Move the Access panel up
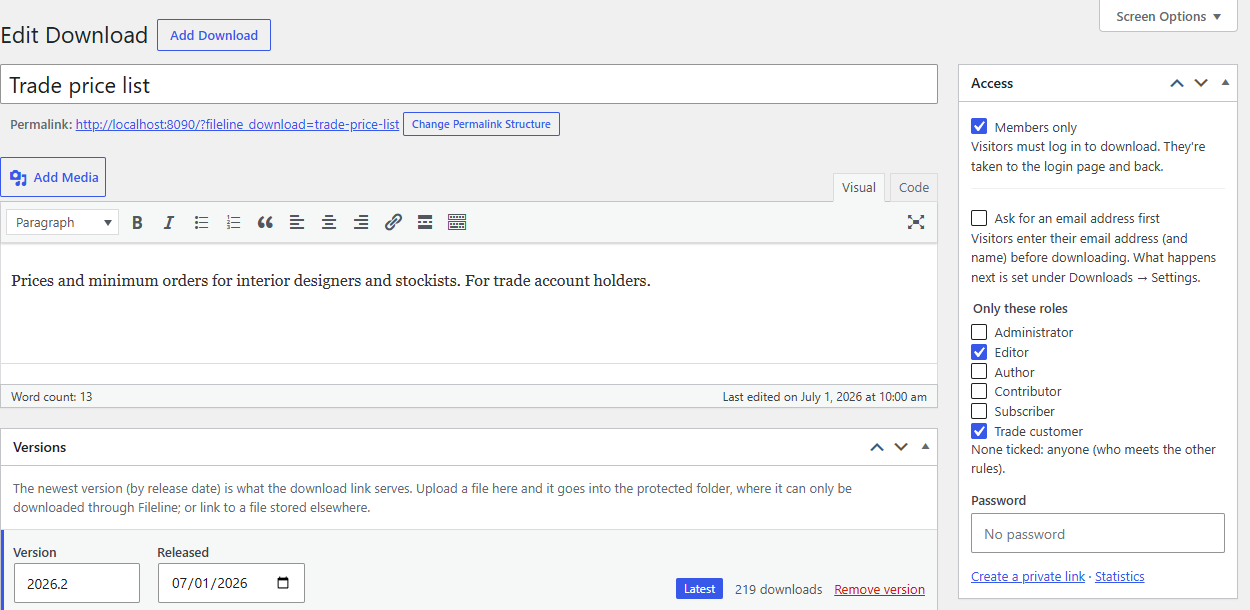1250x610 pixels. (x=1177, y=83)
